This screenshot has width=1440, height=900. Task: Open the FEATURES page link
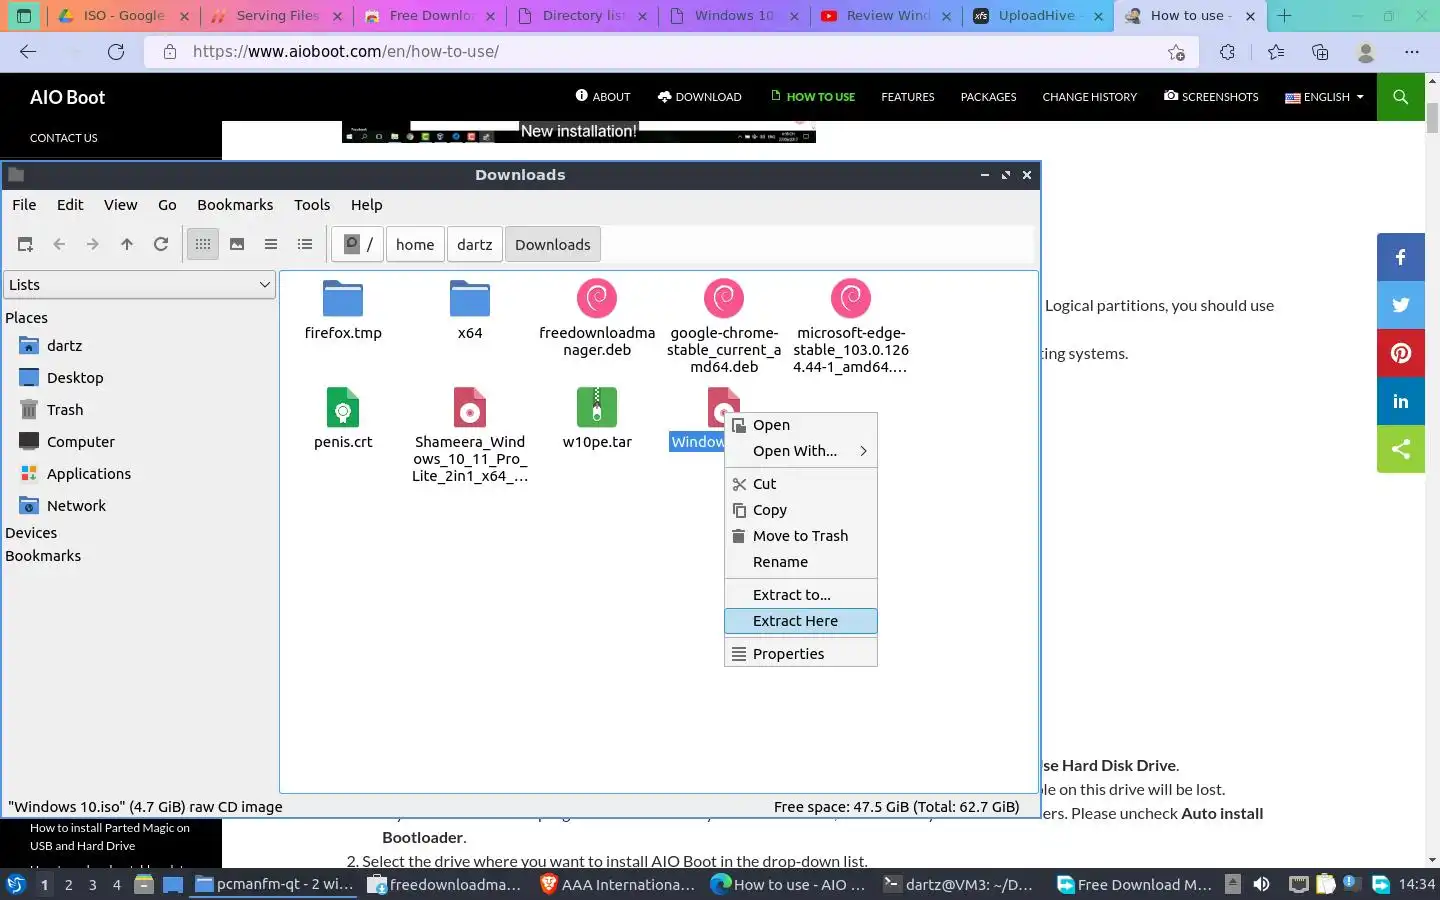click(907, 97)
